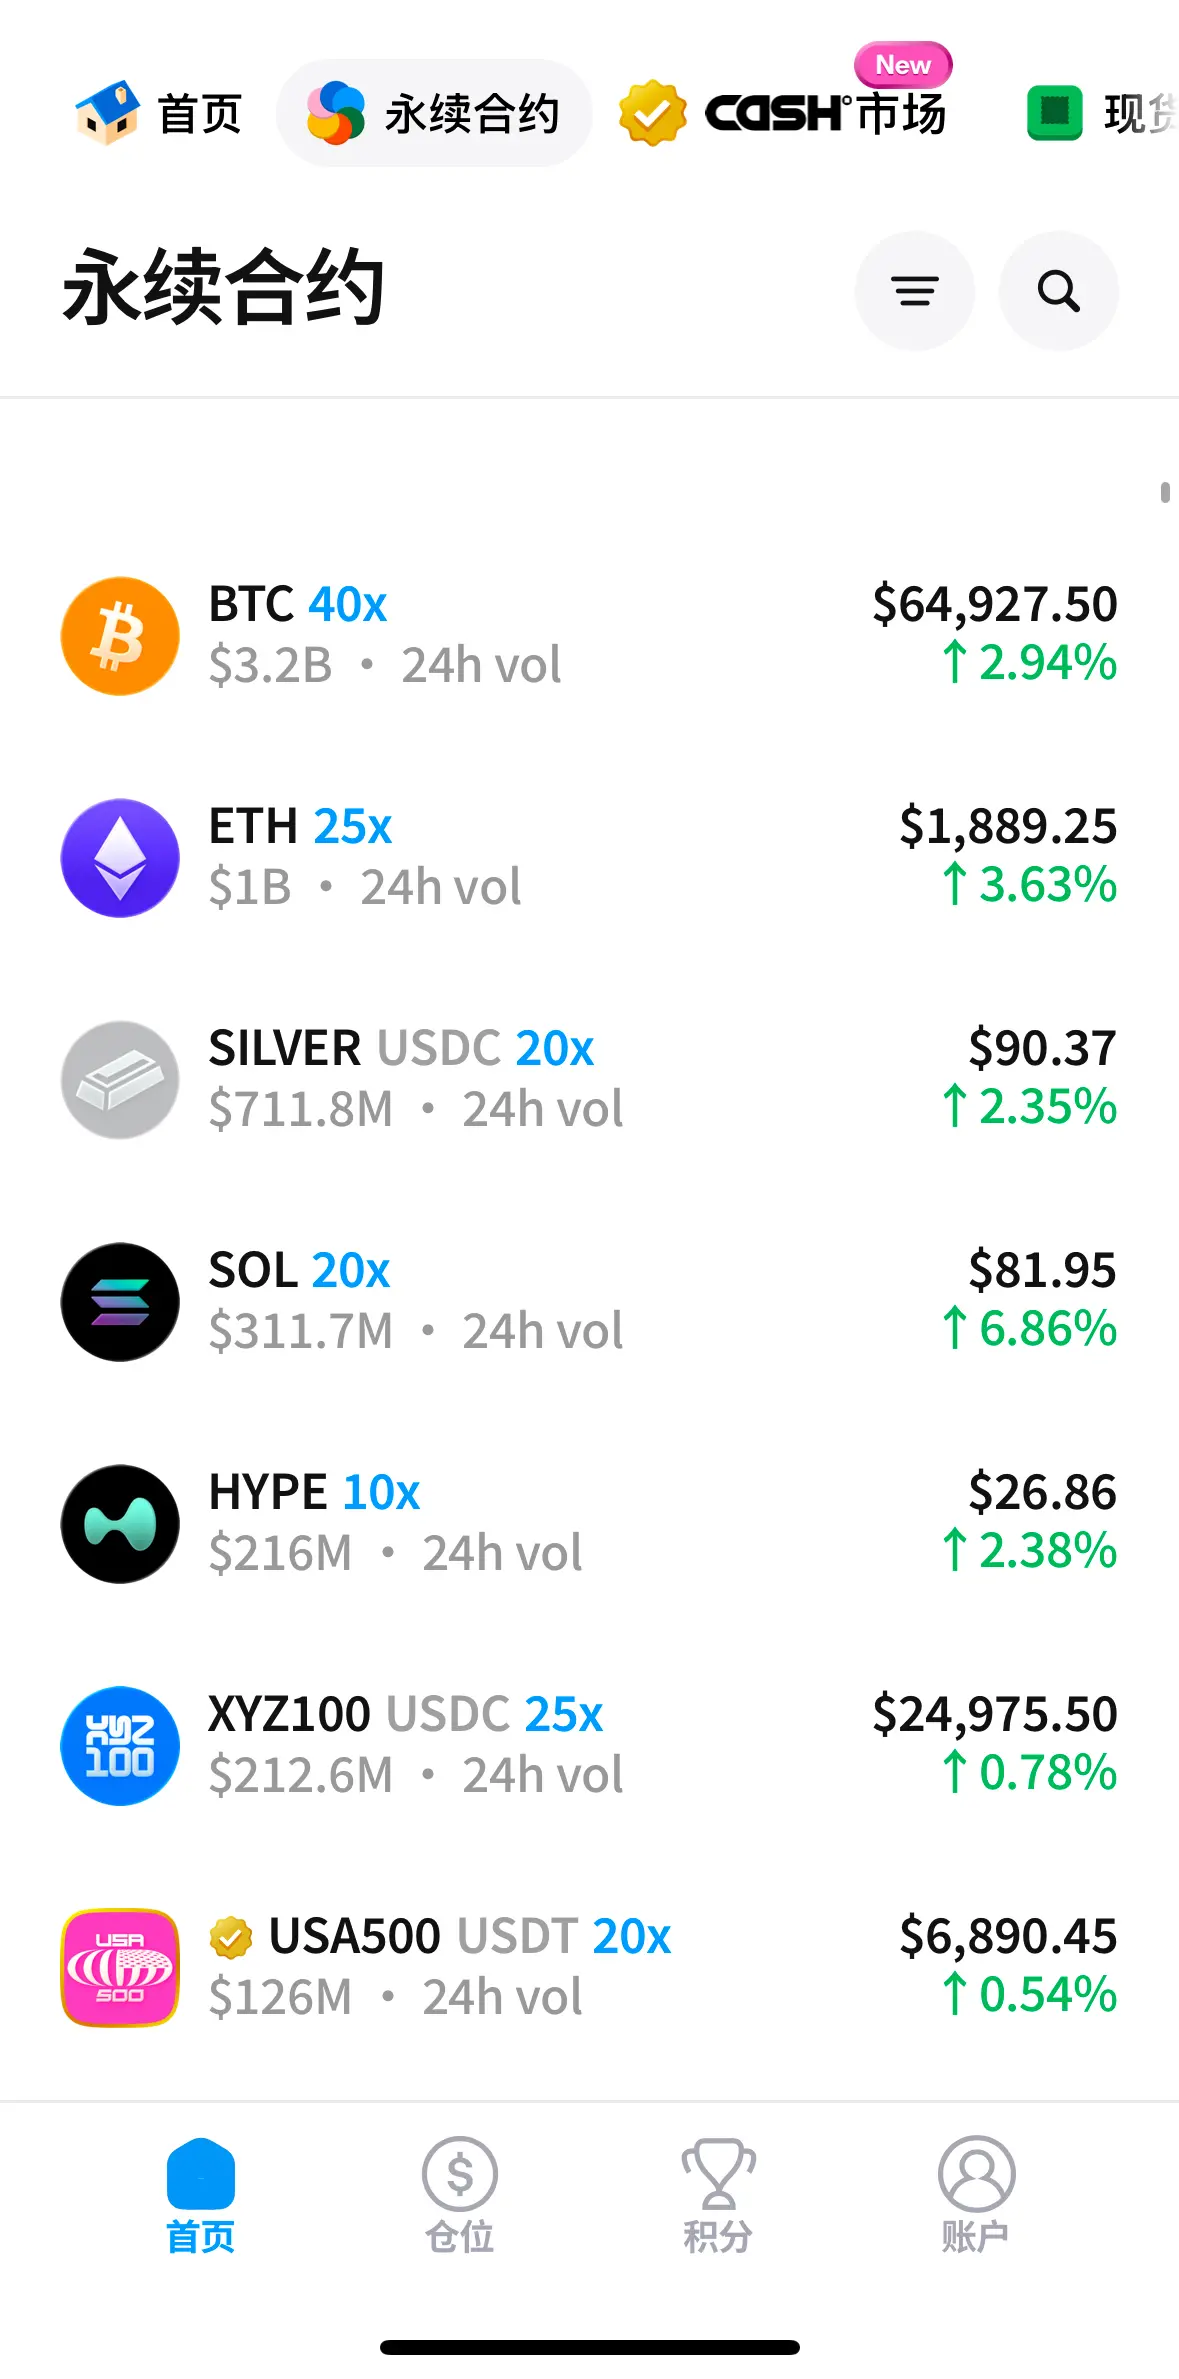Tap the USA500 pink icon

(120, 1968)
